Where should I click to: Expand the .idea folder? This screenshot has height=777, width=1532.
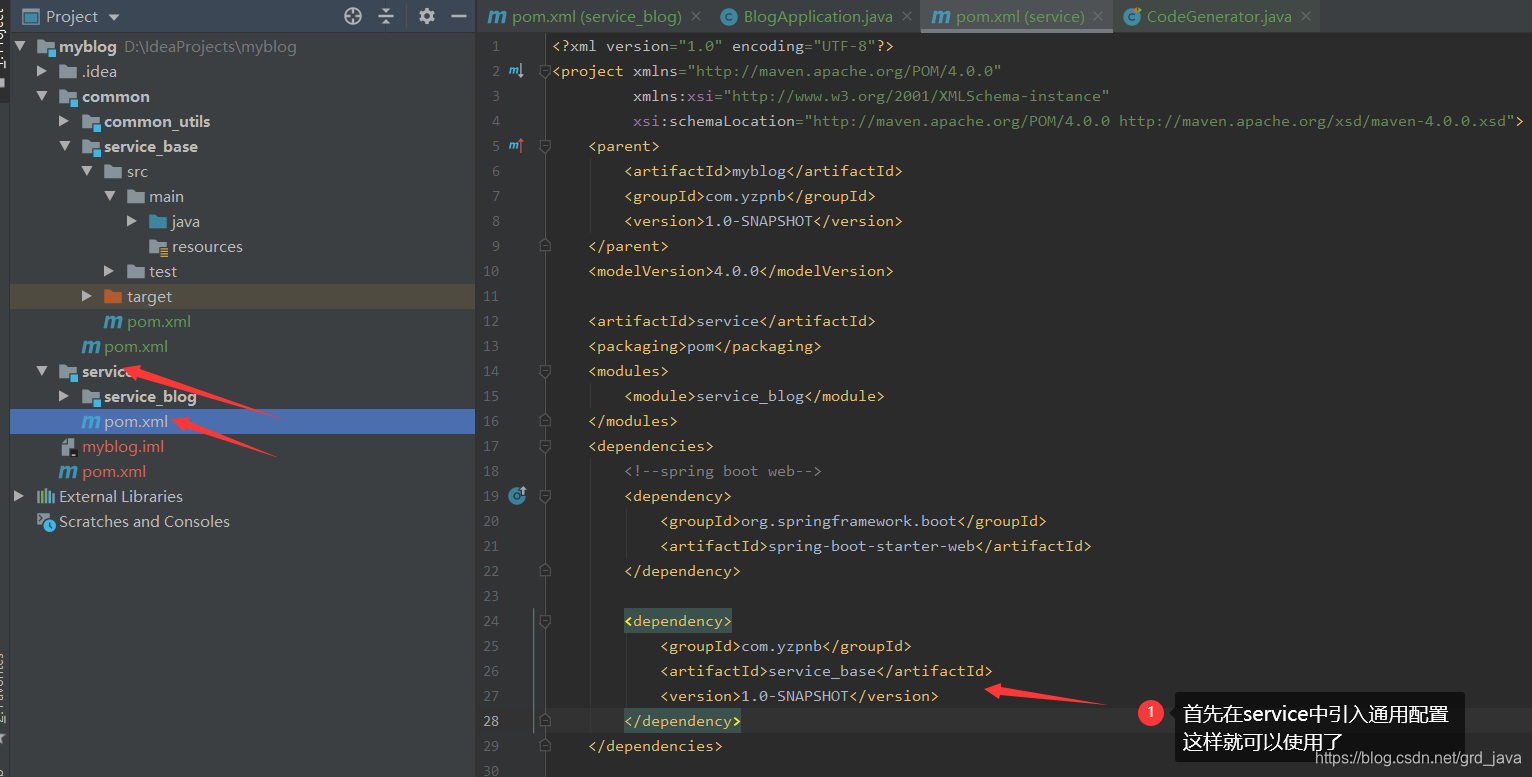(x=41, y=71)
